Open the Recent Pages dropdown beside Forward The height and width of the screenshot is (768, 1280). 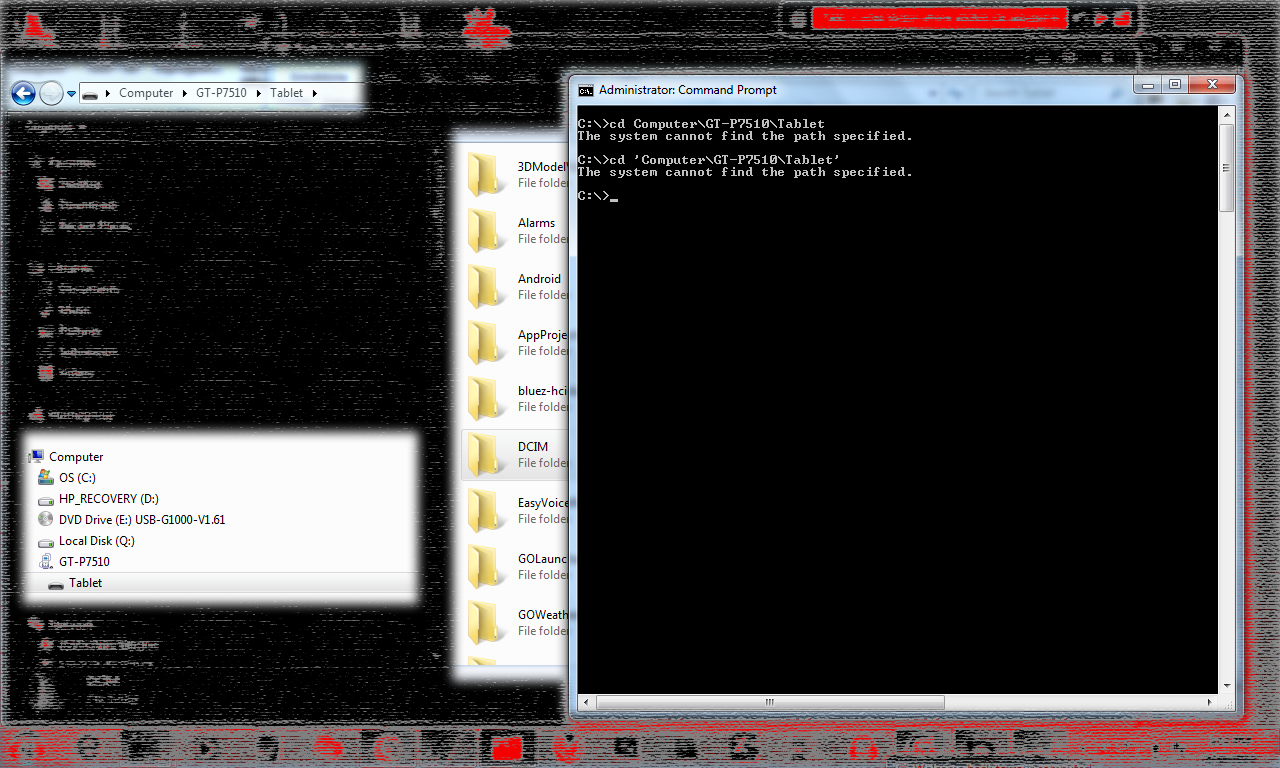(x=71, y=94)
